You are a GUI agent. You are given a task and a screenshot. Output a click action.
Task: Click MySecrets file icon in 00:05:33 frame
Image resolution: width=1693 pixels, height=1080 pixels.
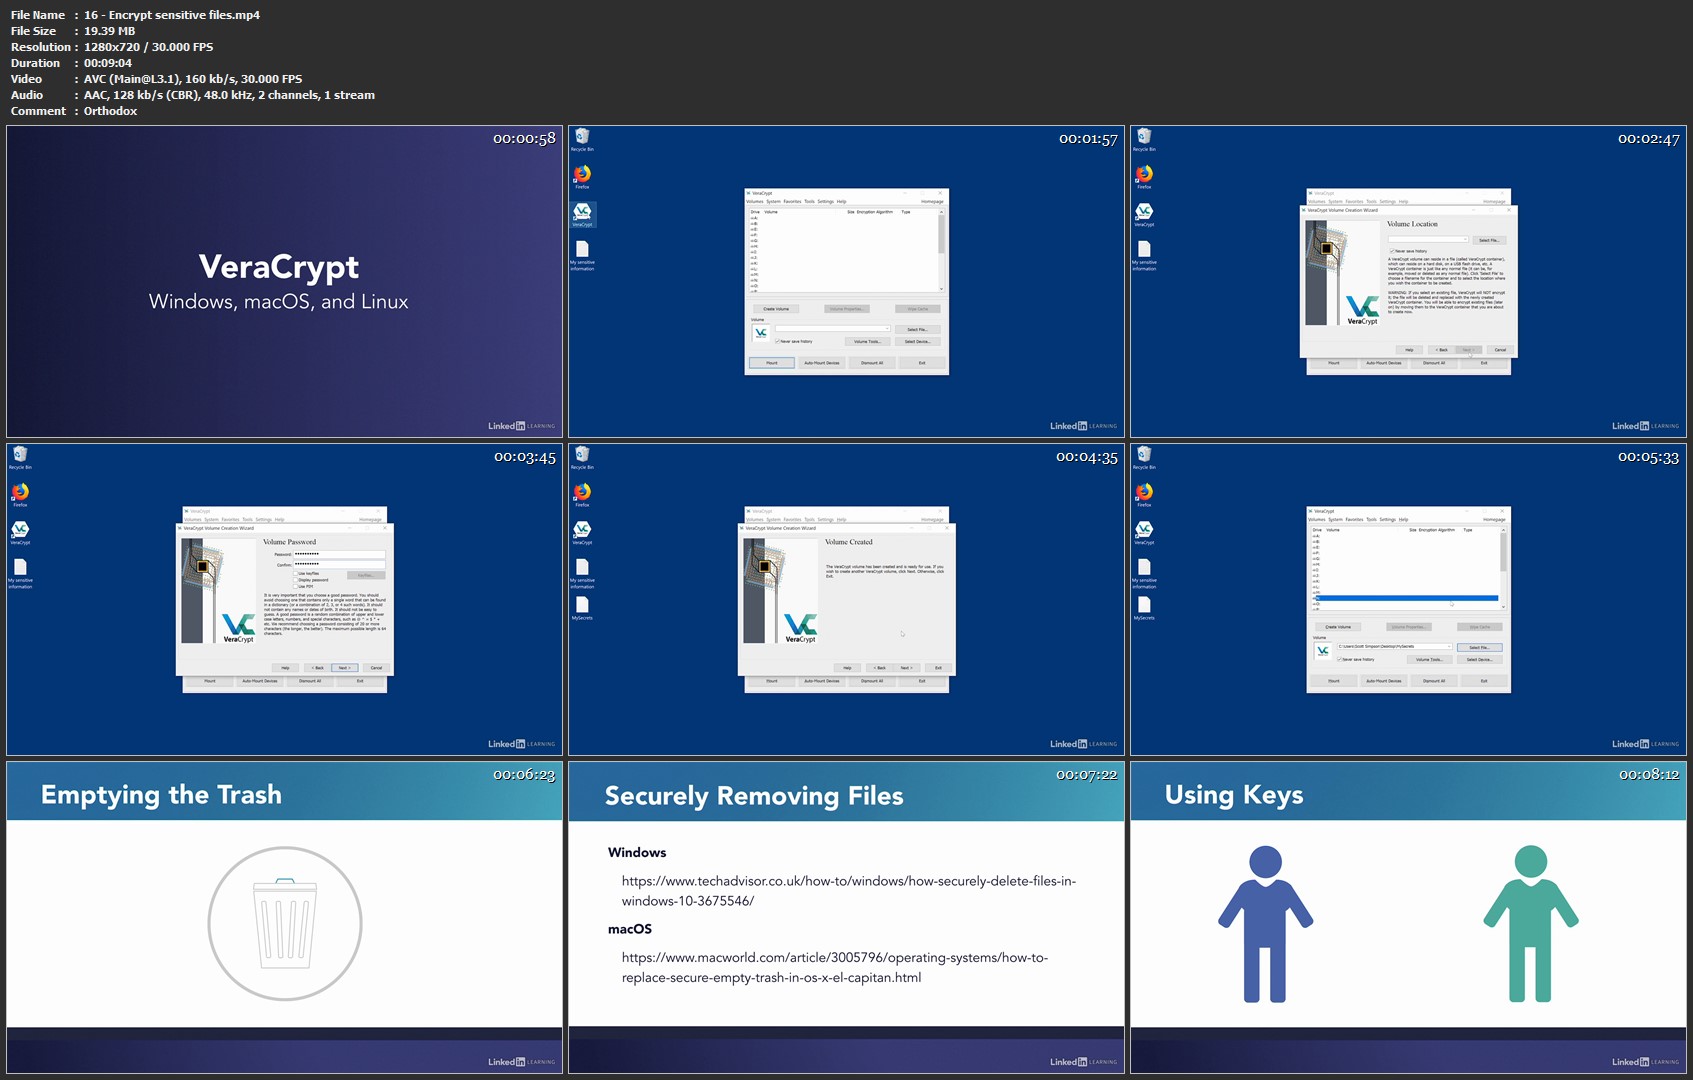1144,603
